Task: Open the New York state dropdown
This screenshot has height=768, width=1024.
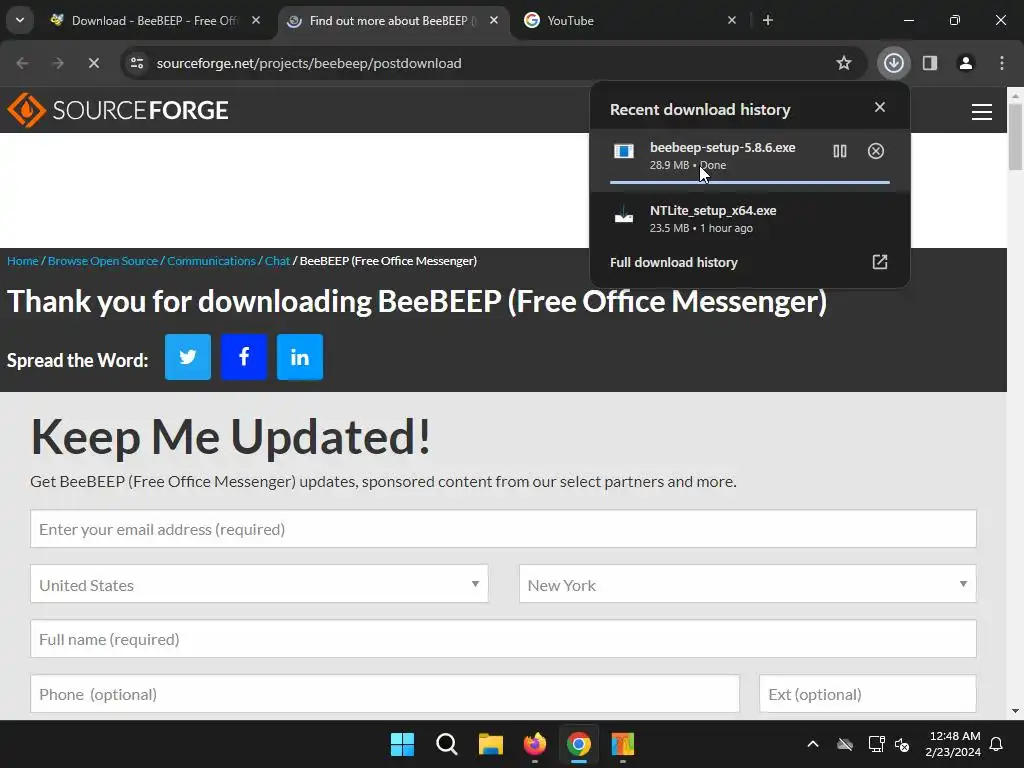Action: [748, 584]
